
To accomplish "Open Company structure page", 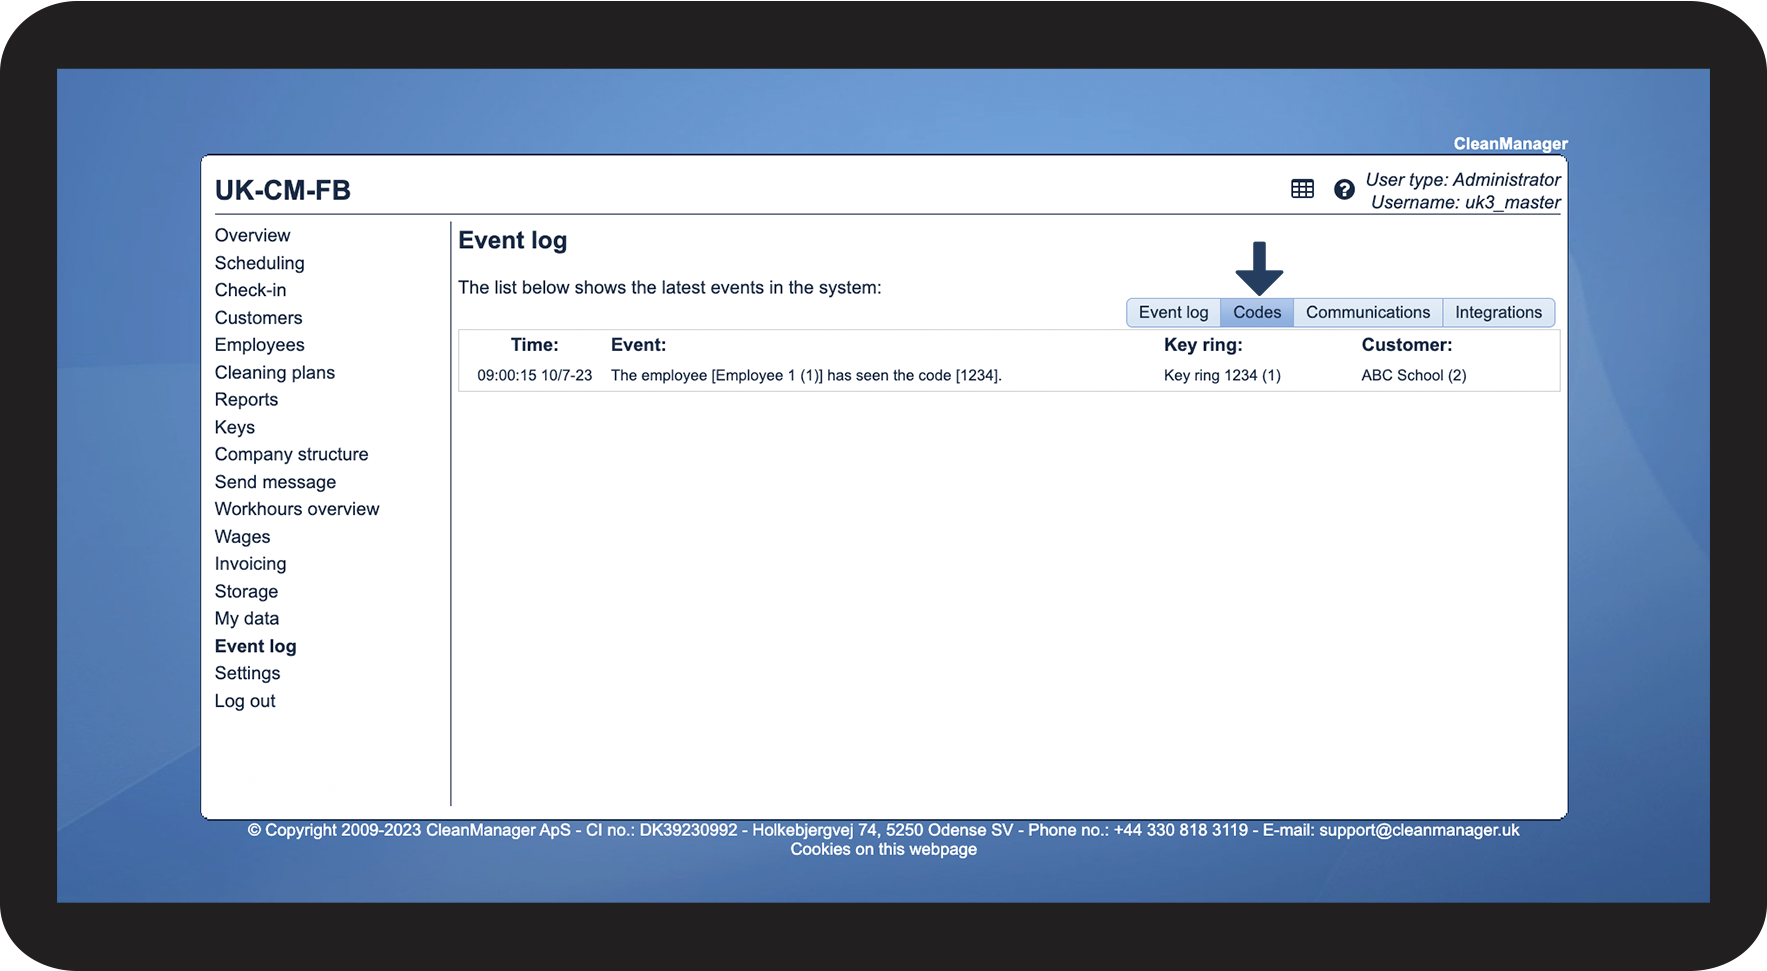I will pyautogui.click(x=291, y=454).
